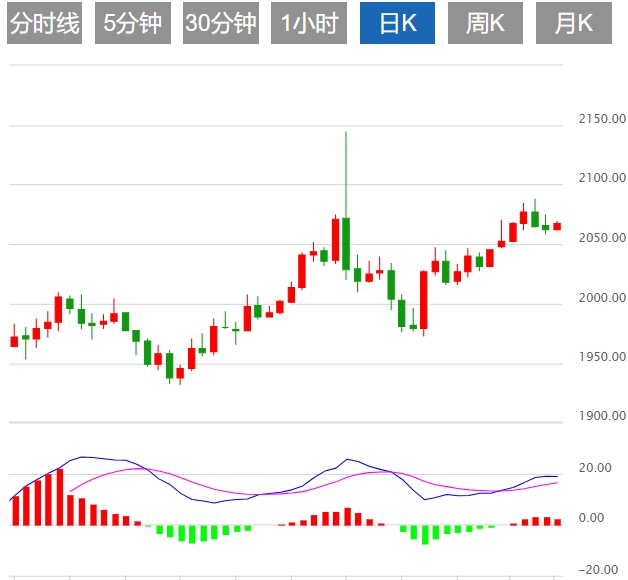Click the rightmost candlestick on the chart

tap(557, 226)
